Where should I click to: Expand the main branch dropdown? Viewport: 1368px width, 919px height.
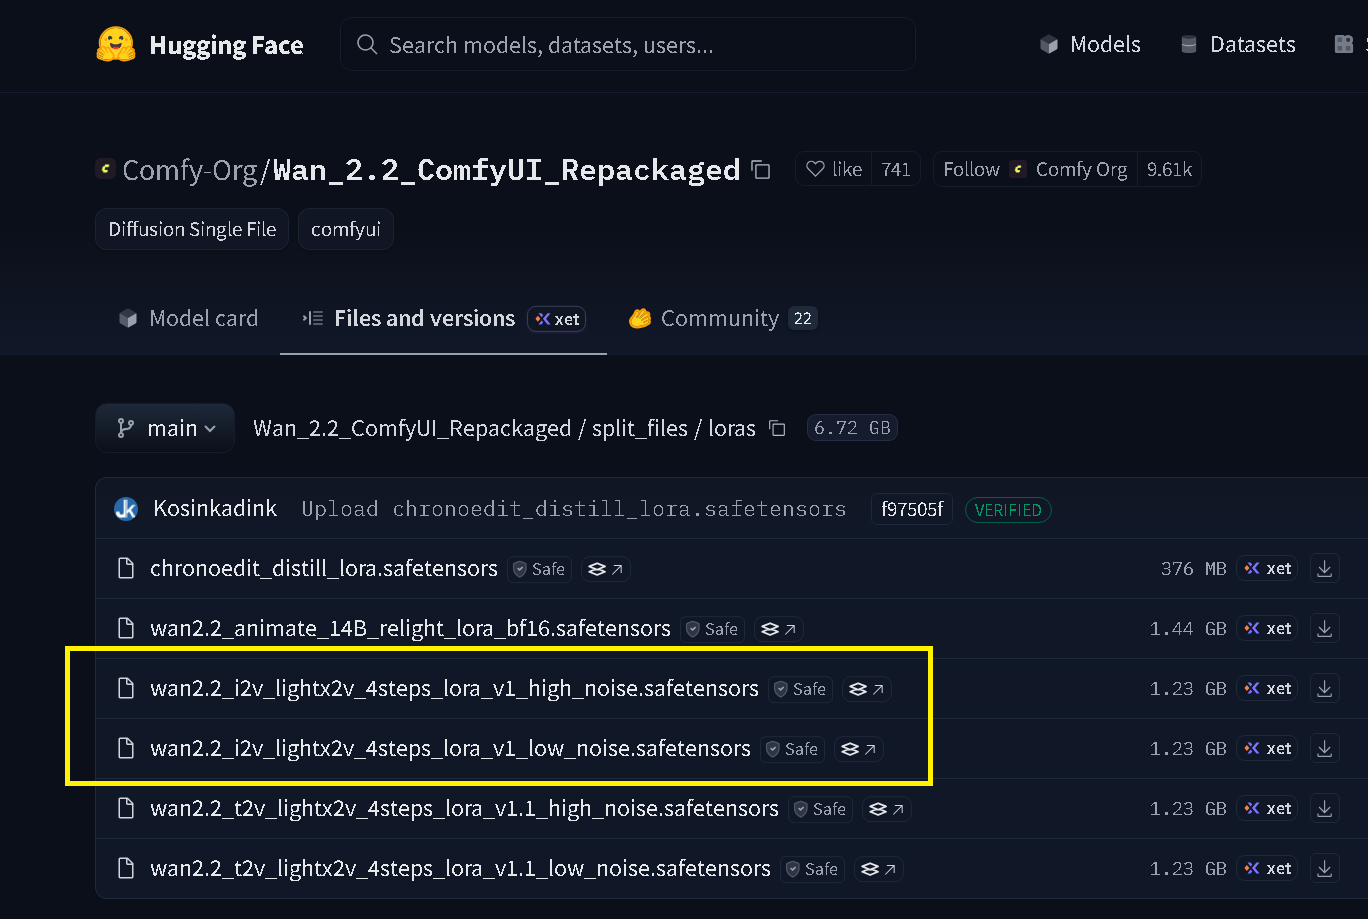pyautogui.click(x=165, y=428)
